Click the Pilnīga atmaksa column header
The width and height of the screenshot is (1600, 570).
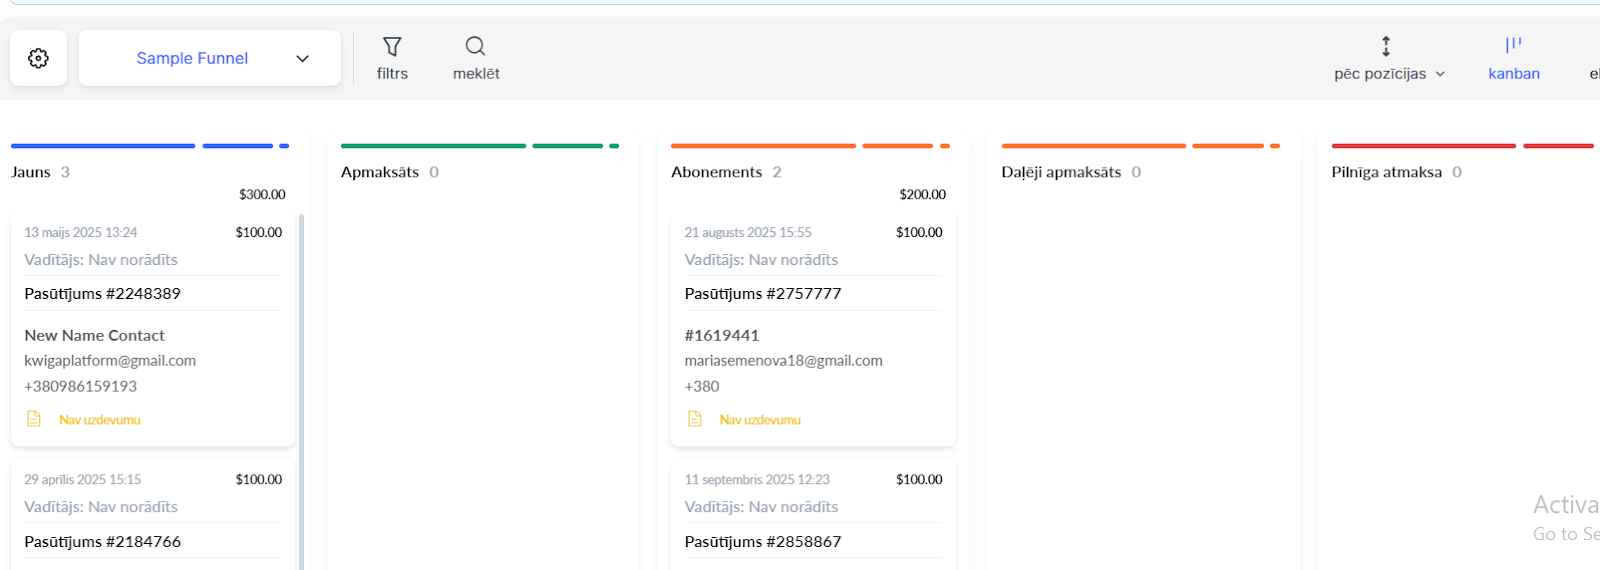[x=1386, y=172]
